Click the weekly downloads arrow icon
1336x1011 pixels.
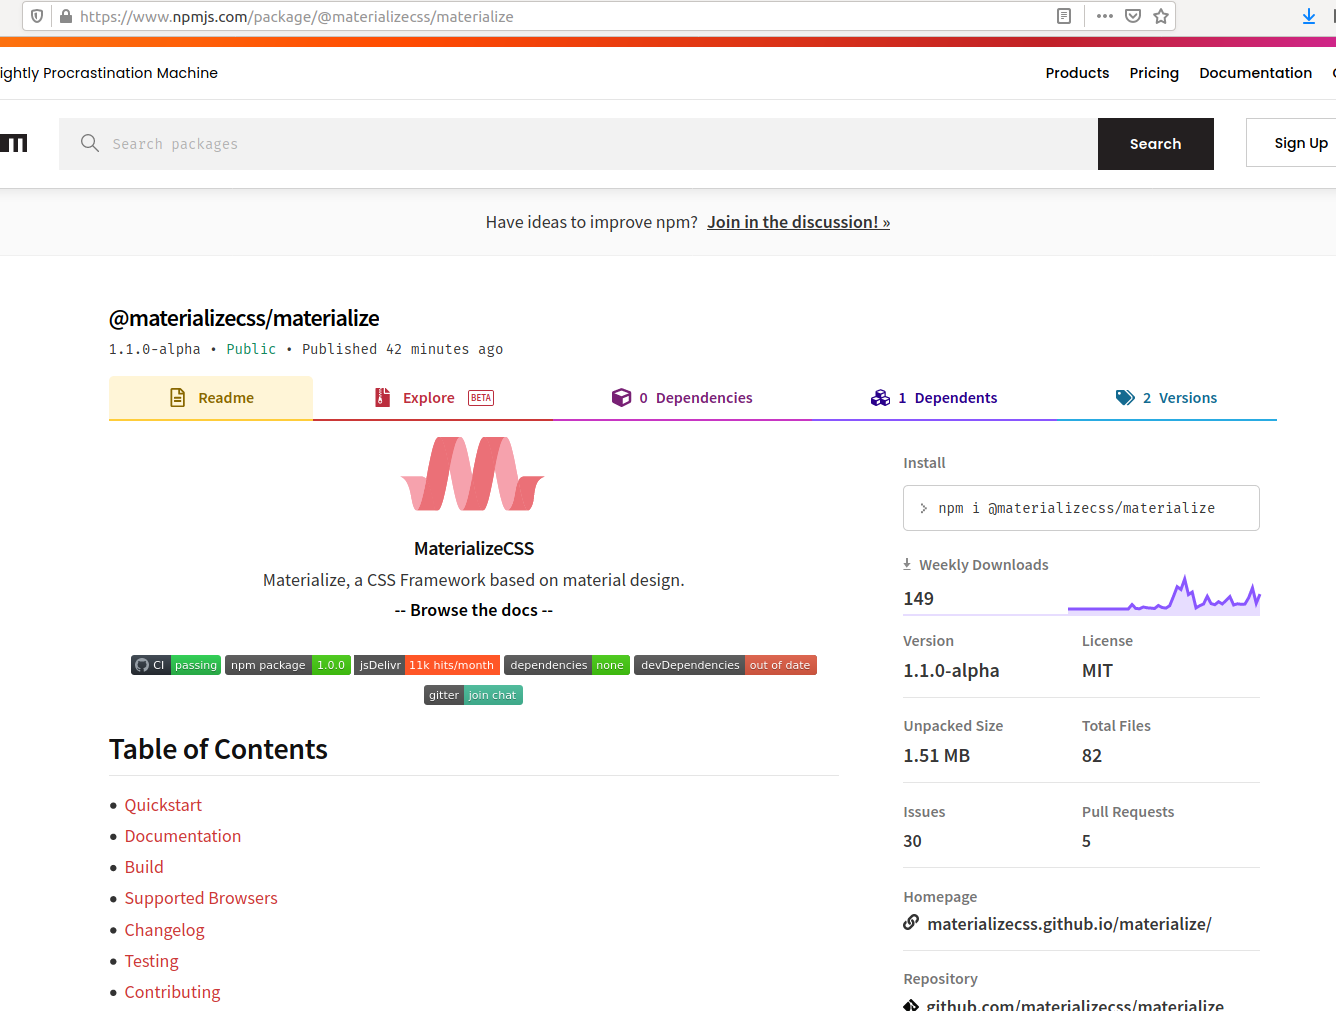click(x=907, y=564)
